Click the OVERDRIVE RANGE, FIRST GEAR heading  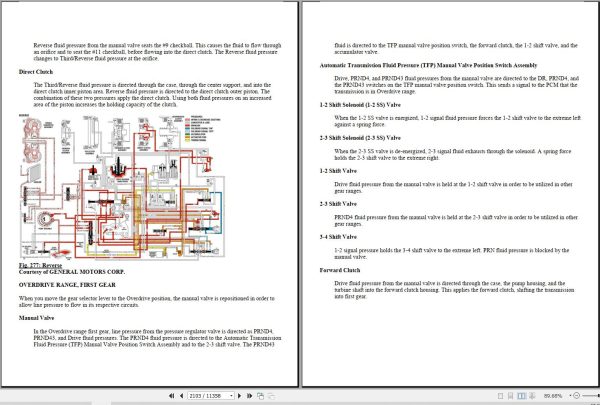[x=67, y=285]
